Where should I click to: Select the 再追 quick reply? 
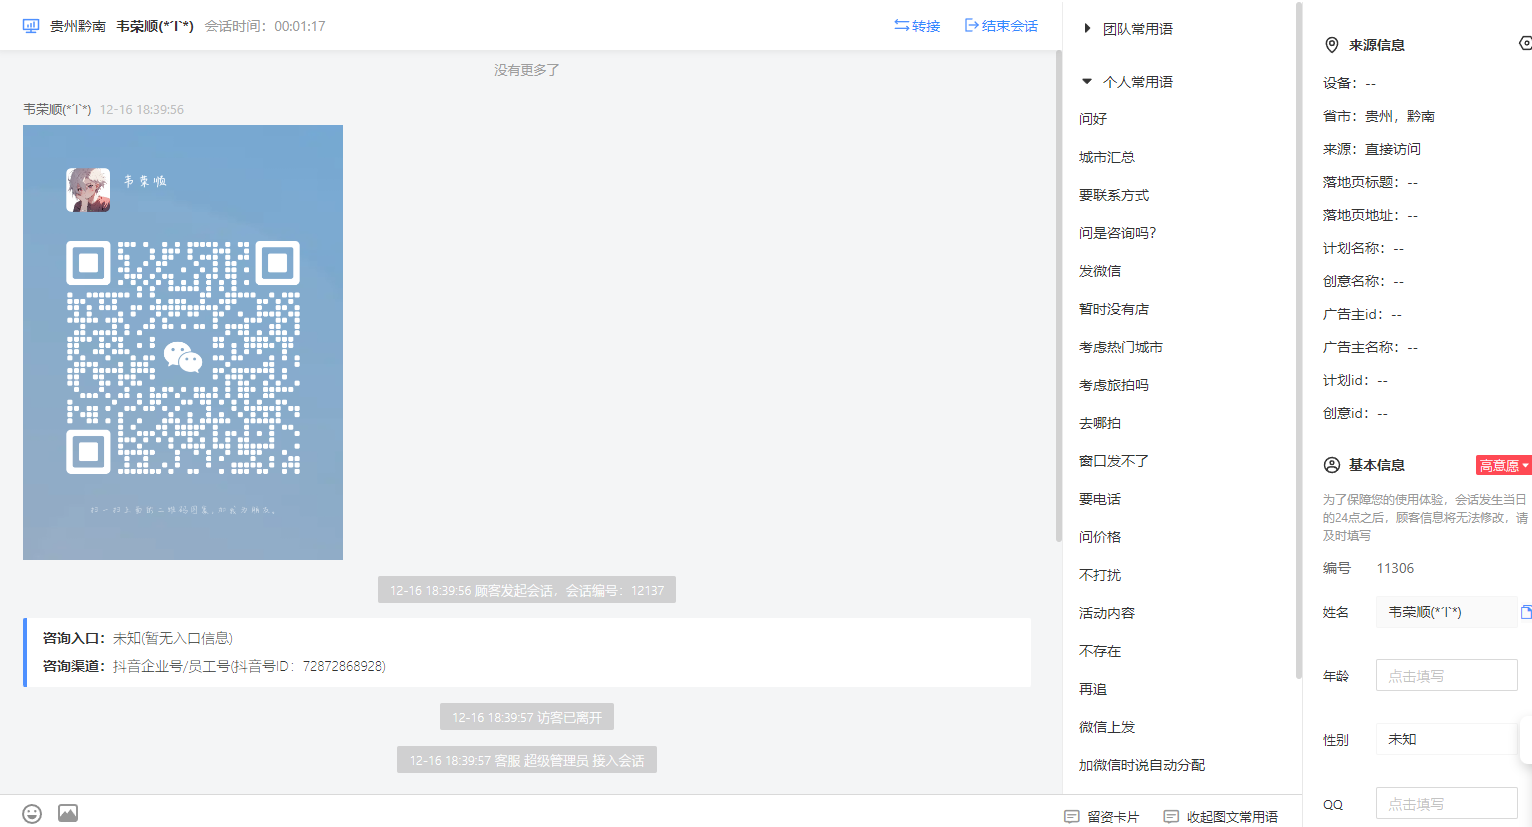click(1093, 689)
